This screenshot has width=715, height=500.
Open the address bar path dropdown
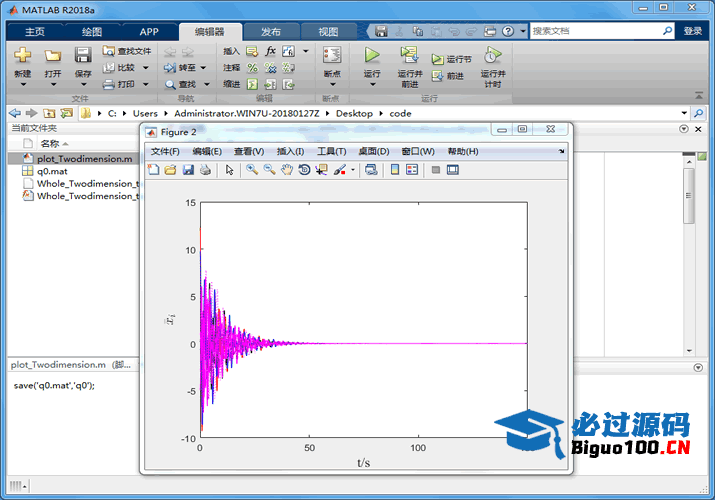[x=684, y=113]
